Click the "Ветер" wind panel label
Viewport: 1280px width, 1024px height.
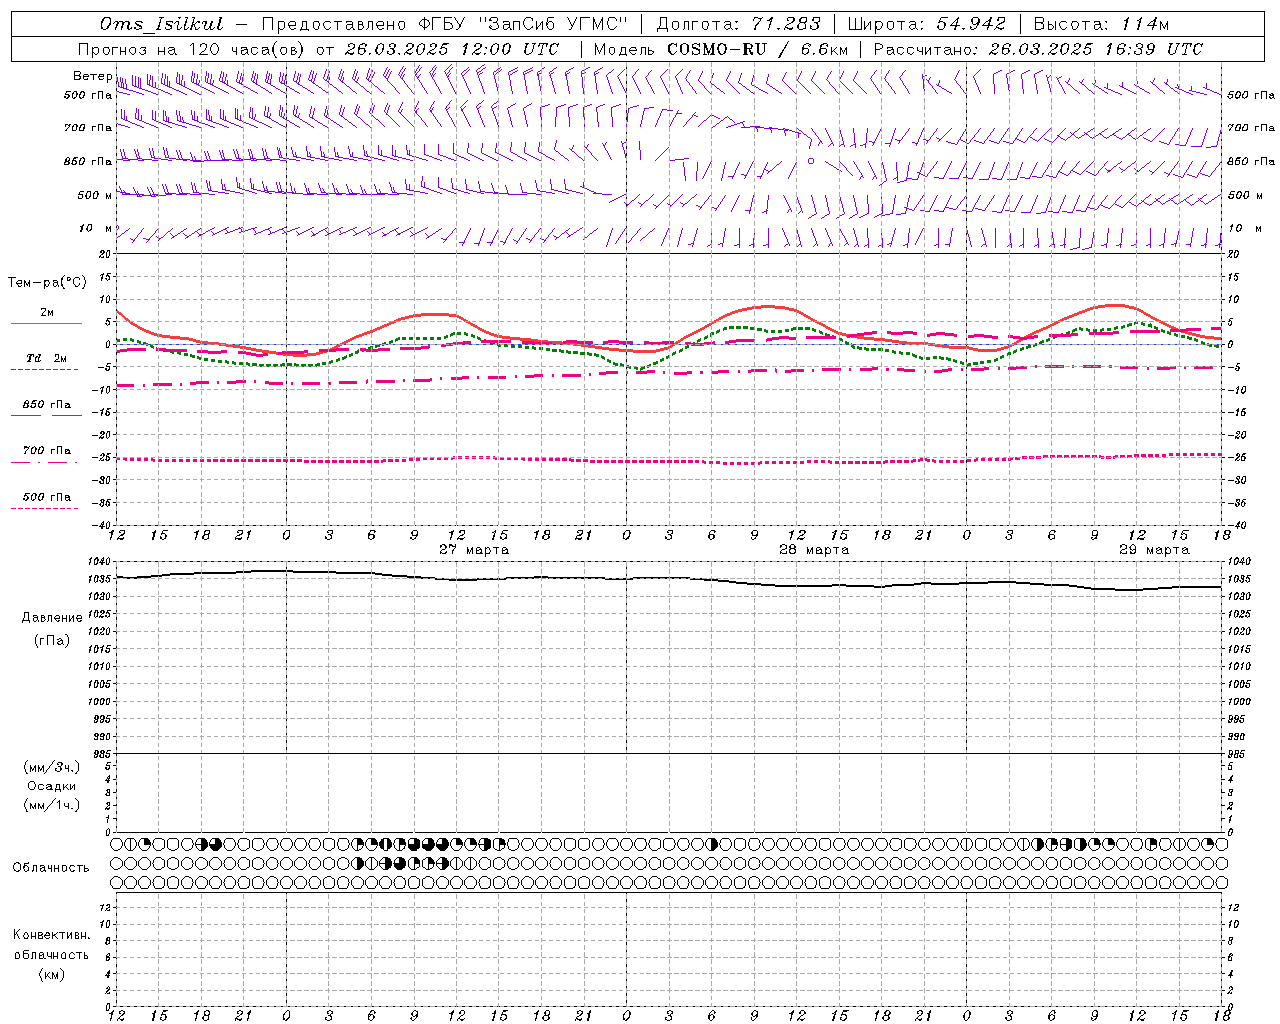tap(92, 76)
